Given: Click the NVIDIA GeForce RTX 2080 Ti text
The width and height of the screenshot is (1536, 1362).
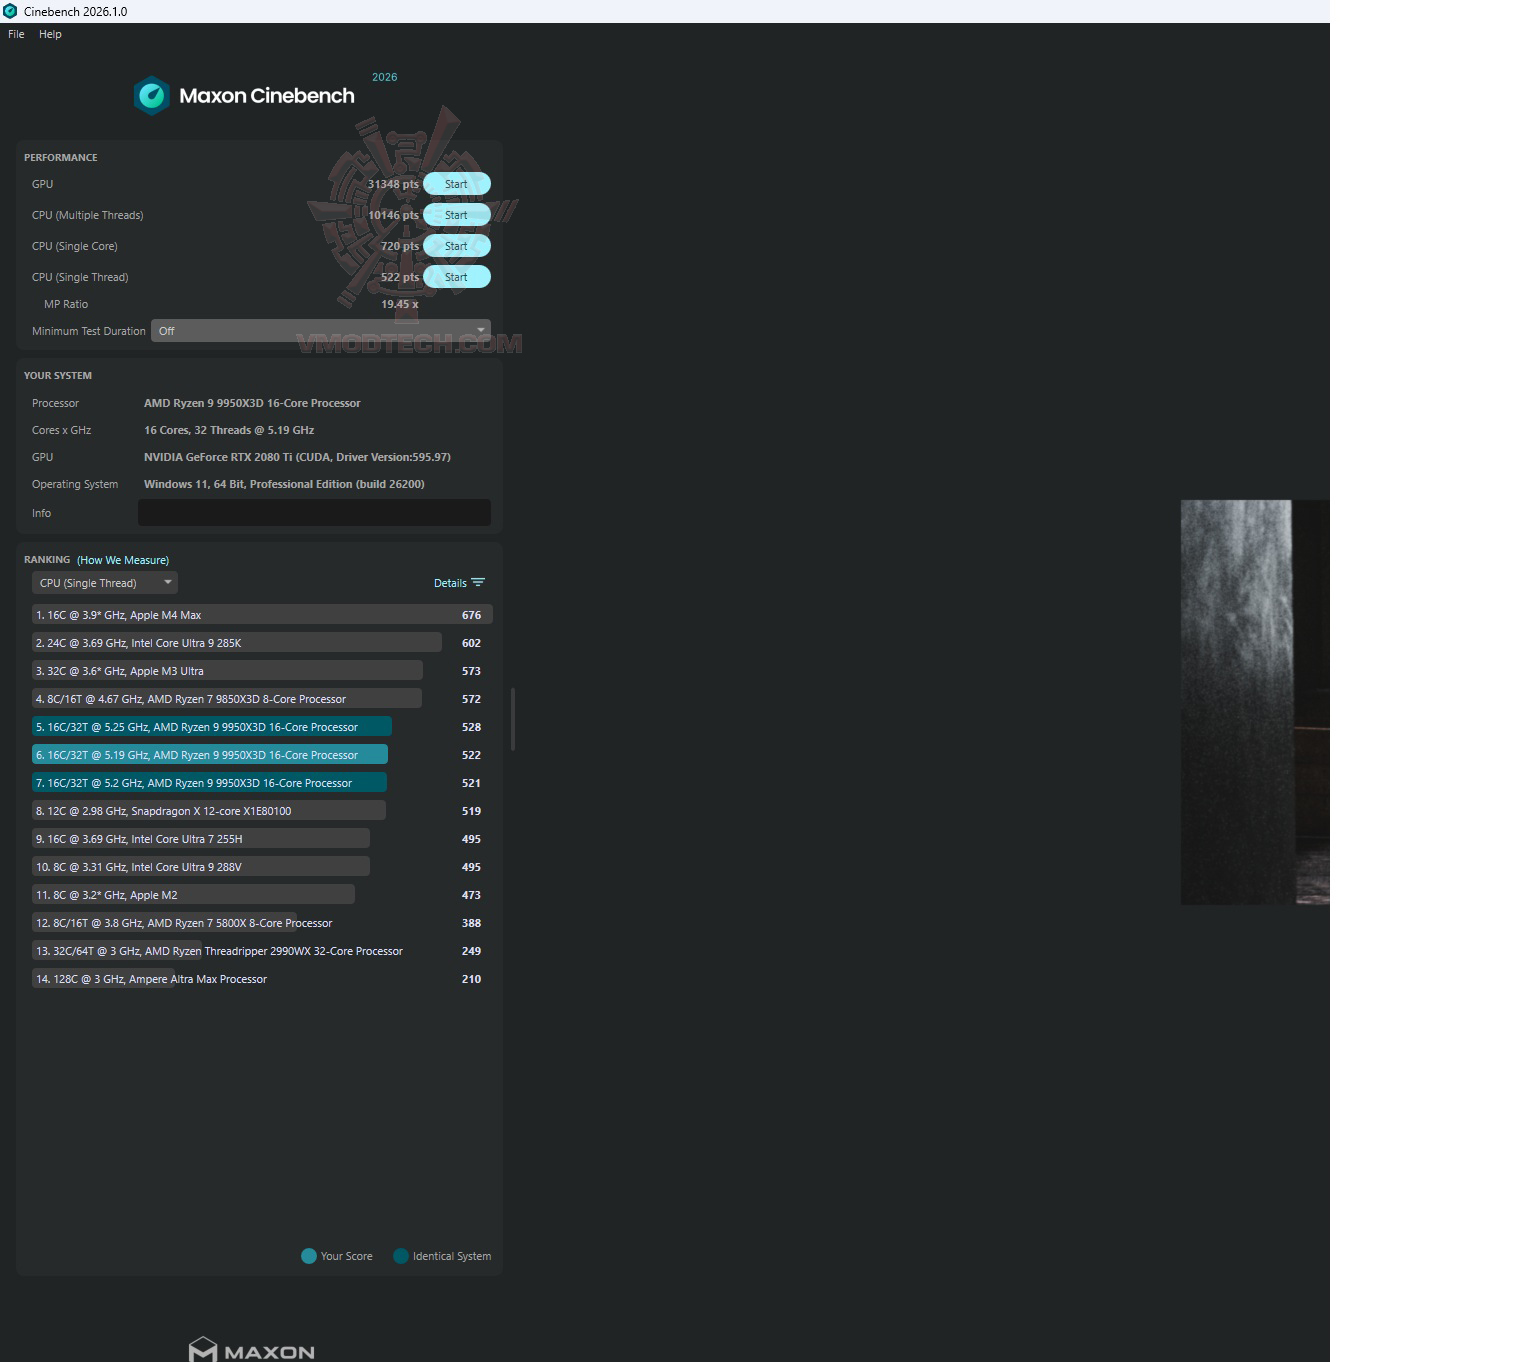Looking at the screenshot, I should click(297, 457).
